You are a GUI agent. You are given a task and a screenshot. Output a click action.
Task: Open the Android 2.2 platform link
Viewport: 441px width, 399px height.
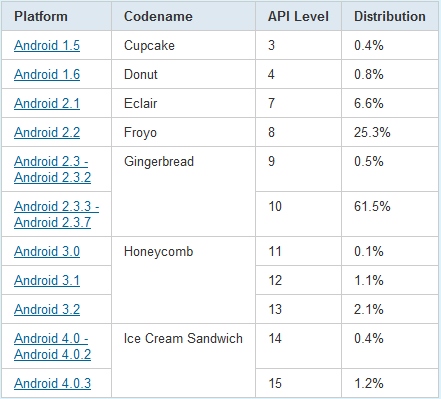[47, 132]
